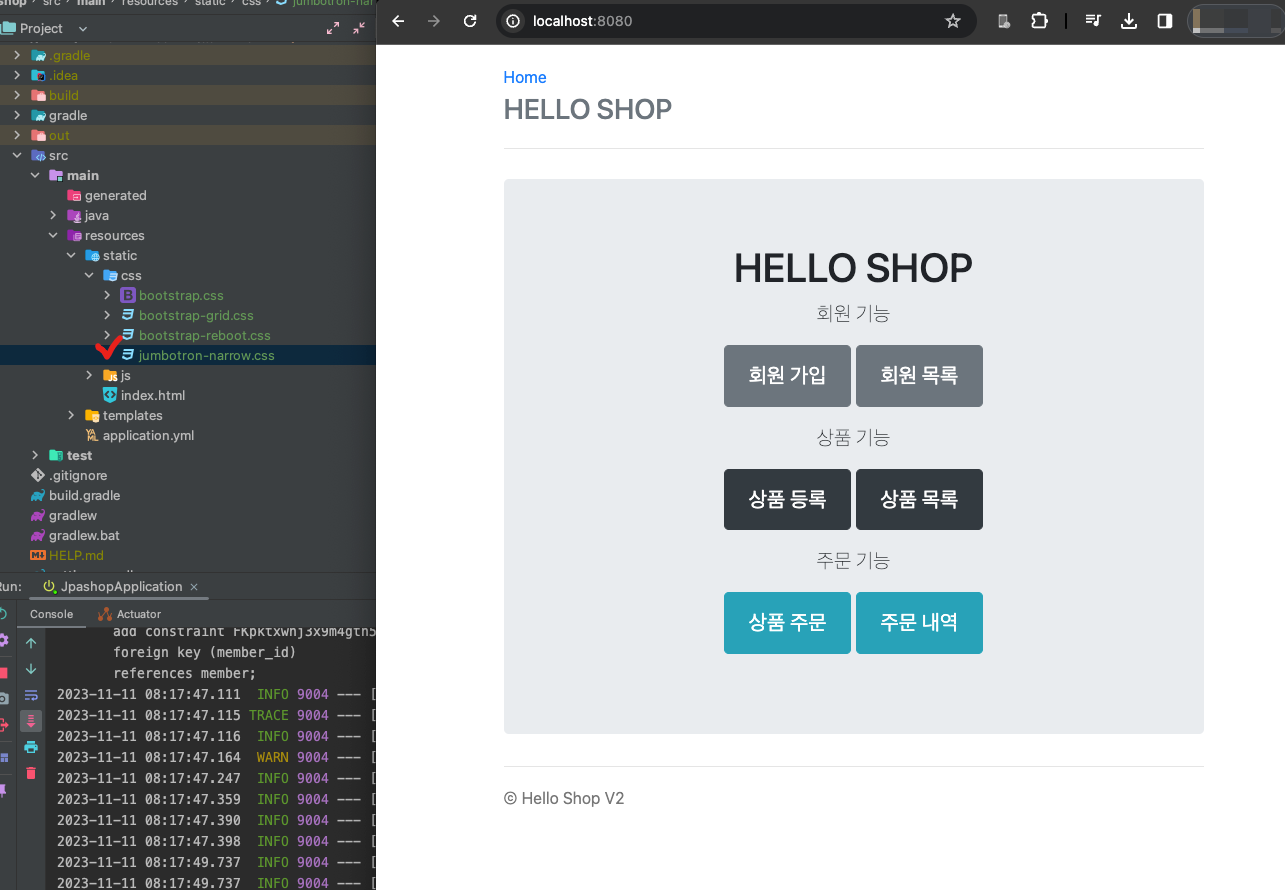Image resolution: width=1285 pixels, height=890 pixels.
Task: Click the browser forward arrow
Action: pyautogui.click(x=434, y=21)
